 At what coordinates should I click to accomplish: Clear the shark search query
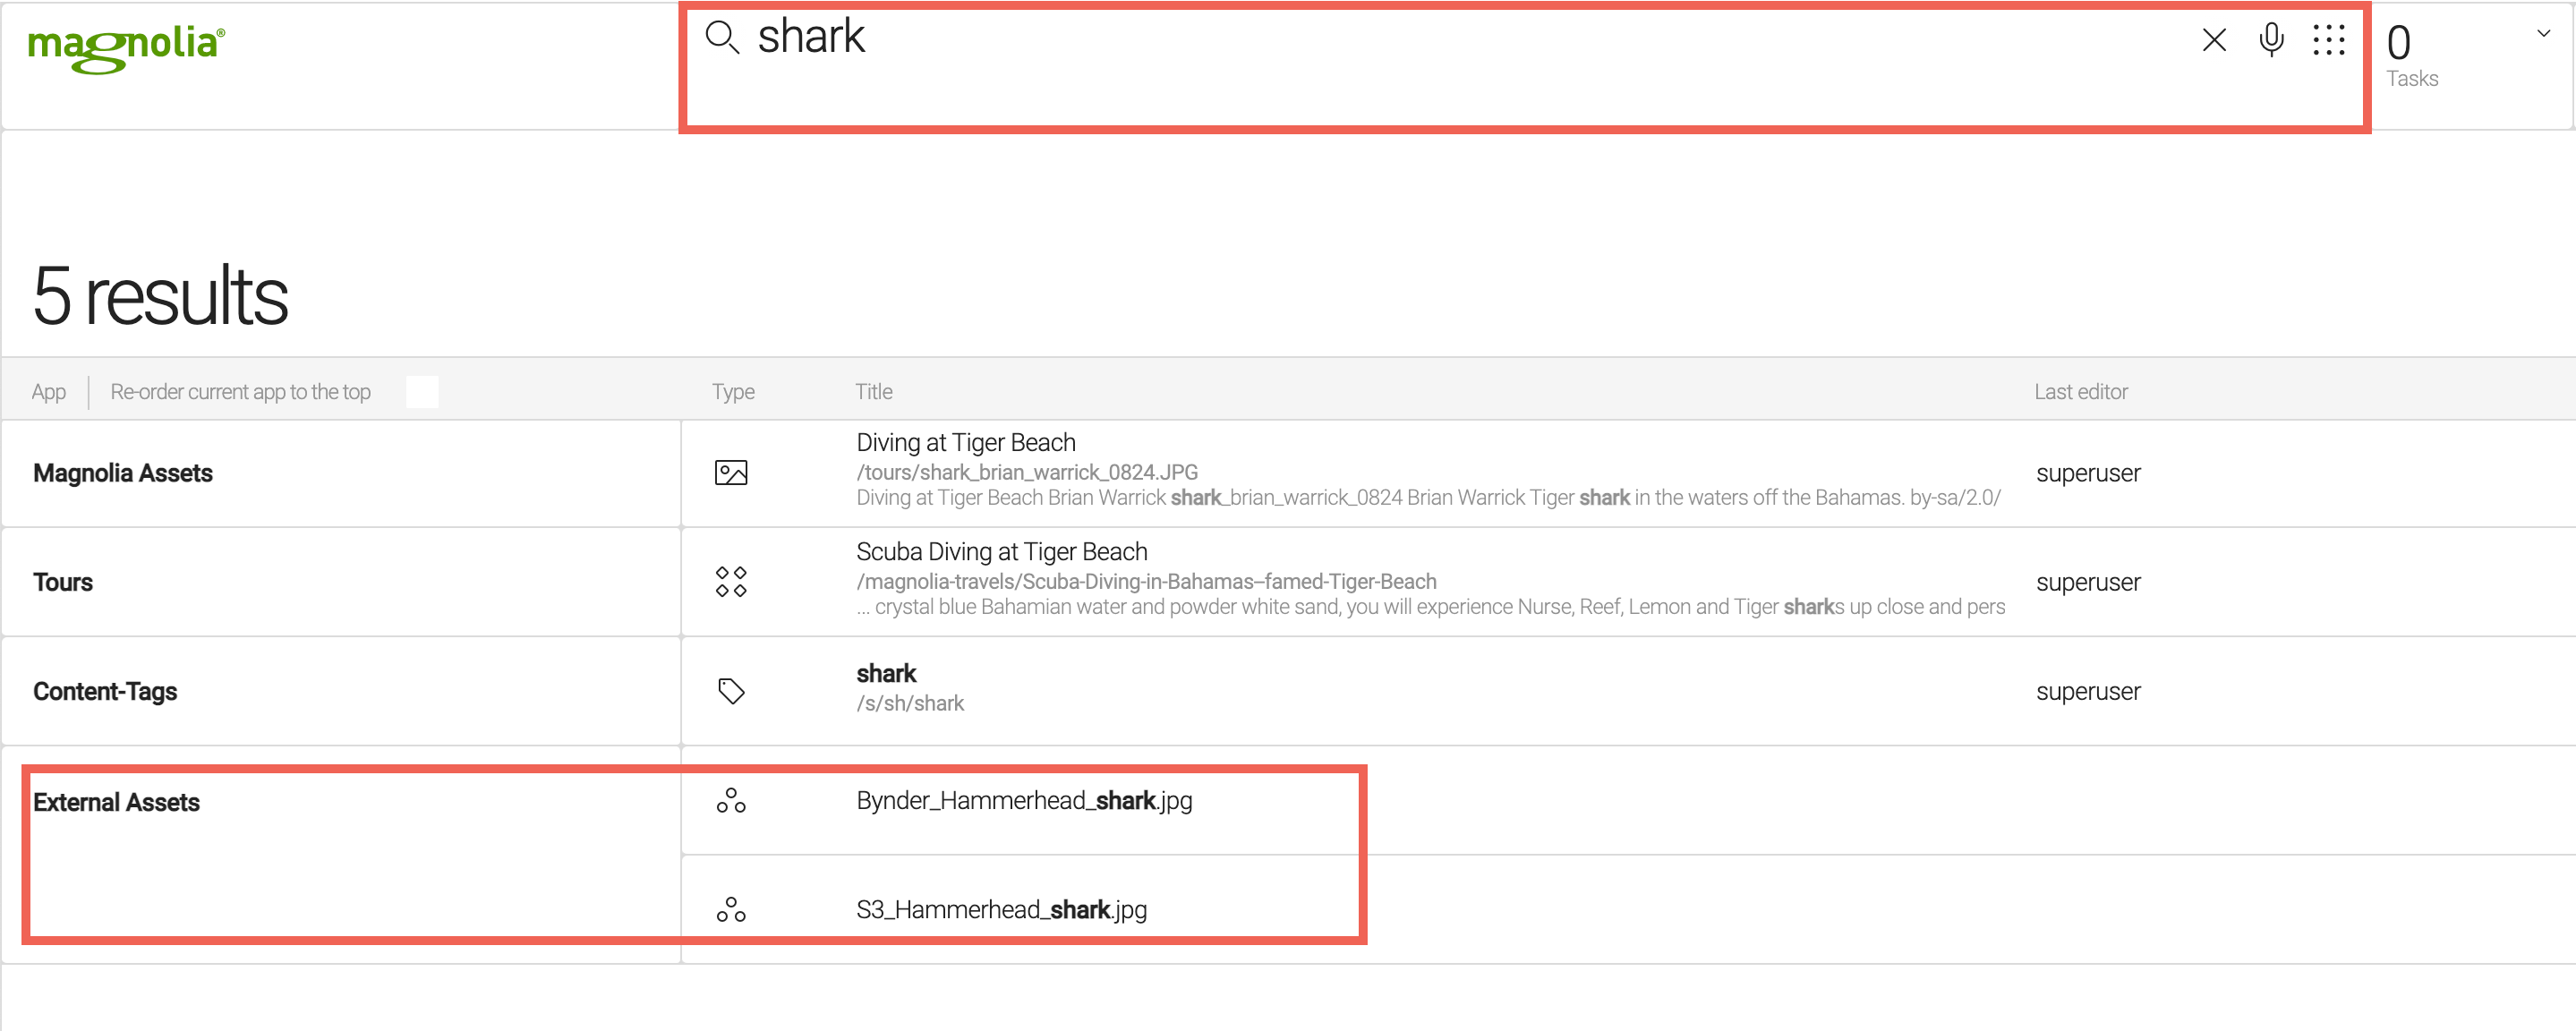[x=2214, y=40]
